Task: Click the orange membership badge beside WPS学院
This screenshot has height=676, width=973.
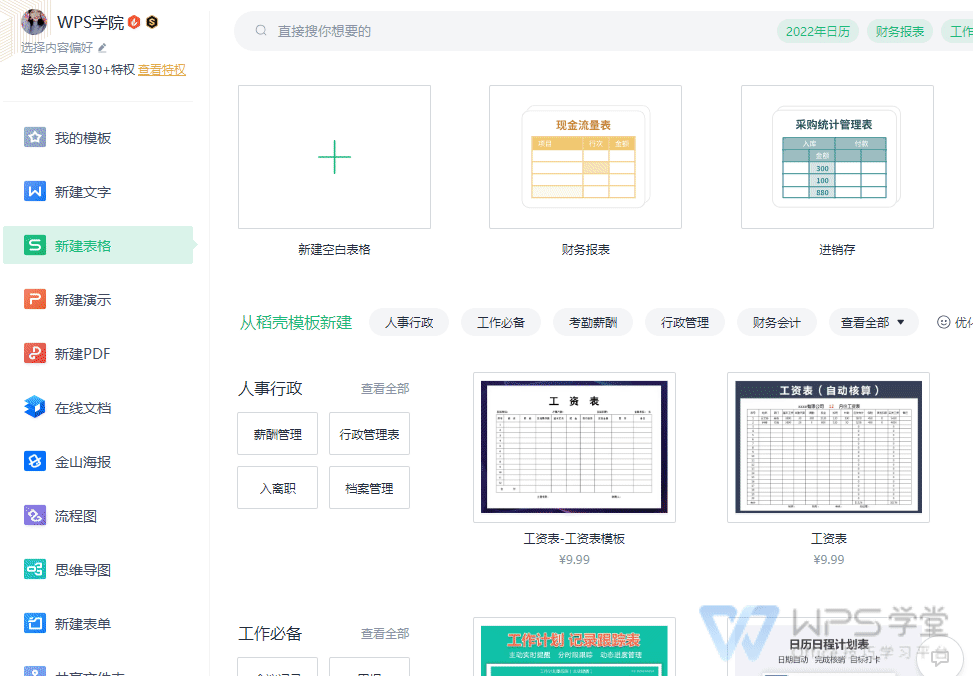Action: 134,22
